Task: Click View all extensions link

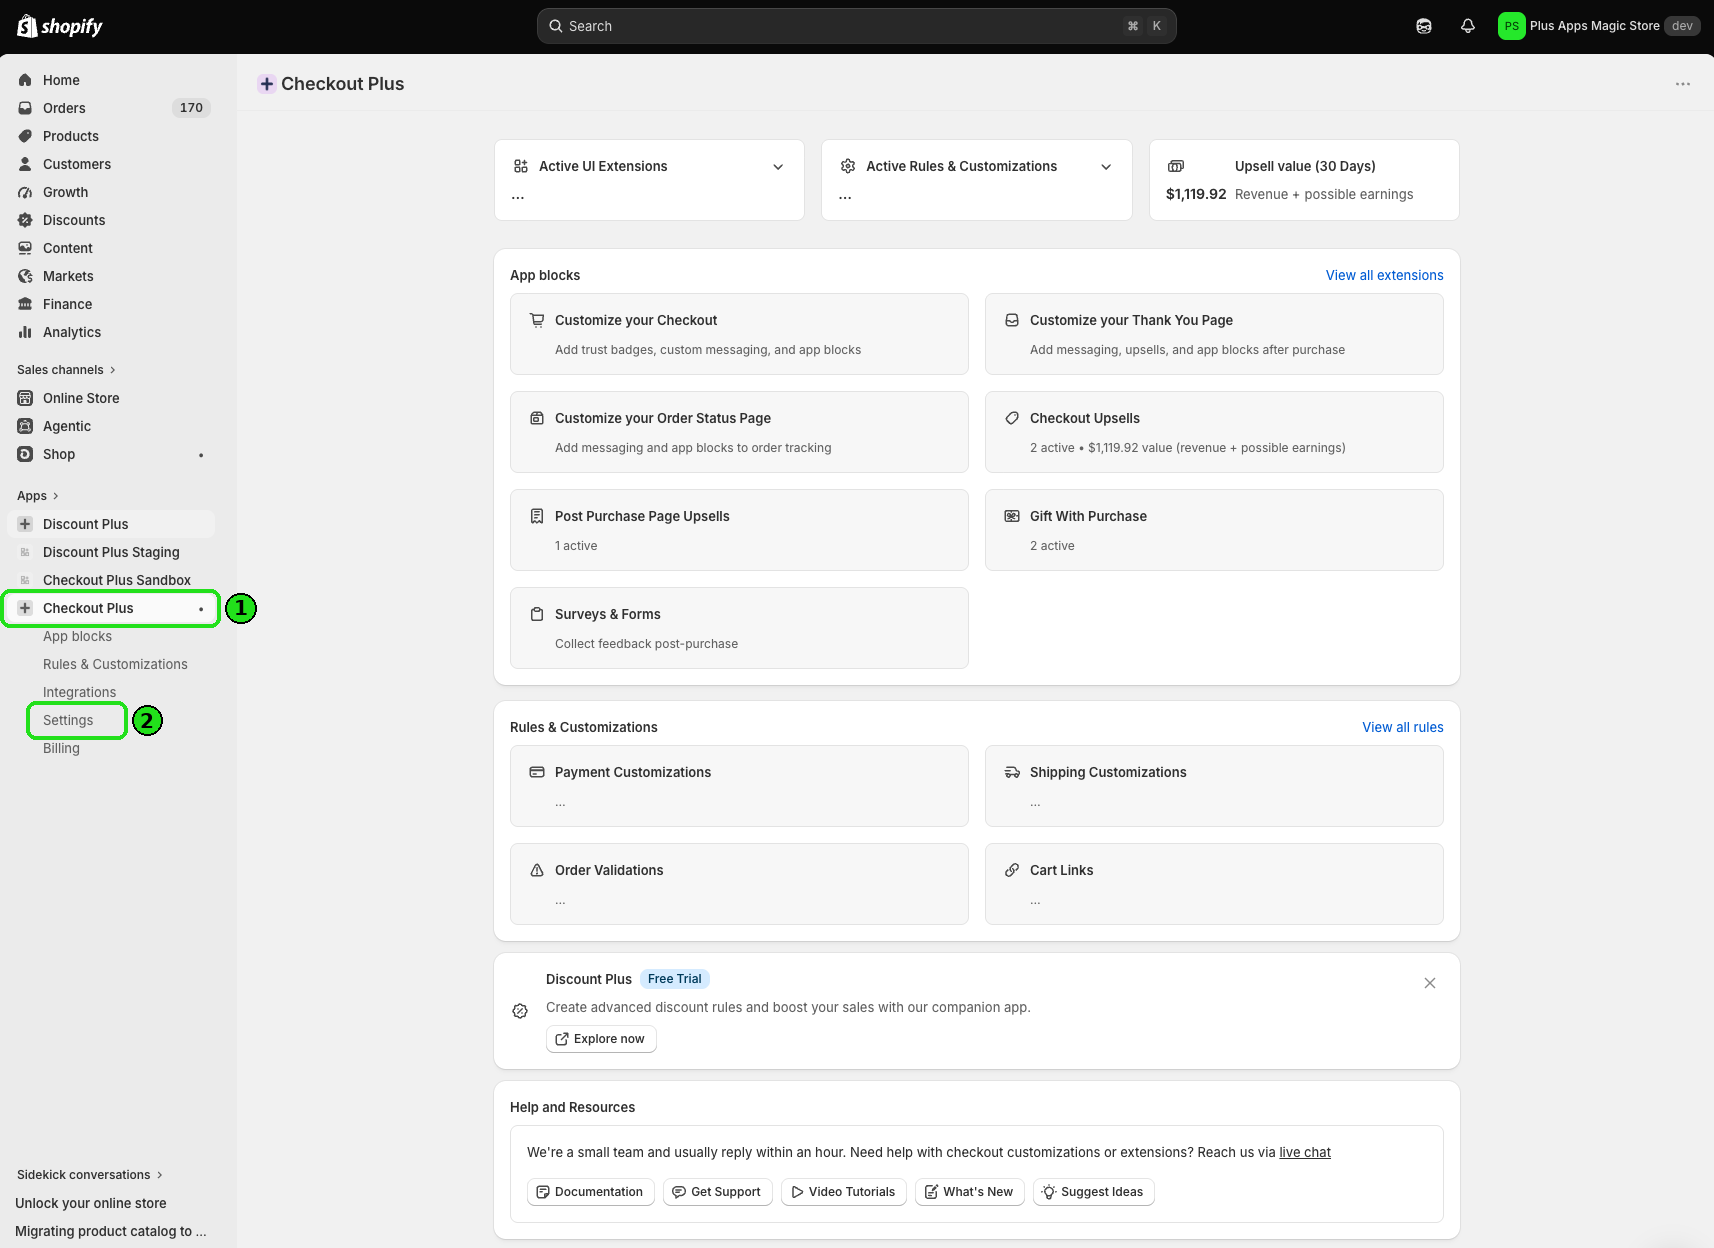Action: click(x=1384, y=275)
